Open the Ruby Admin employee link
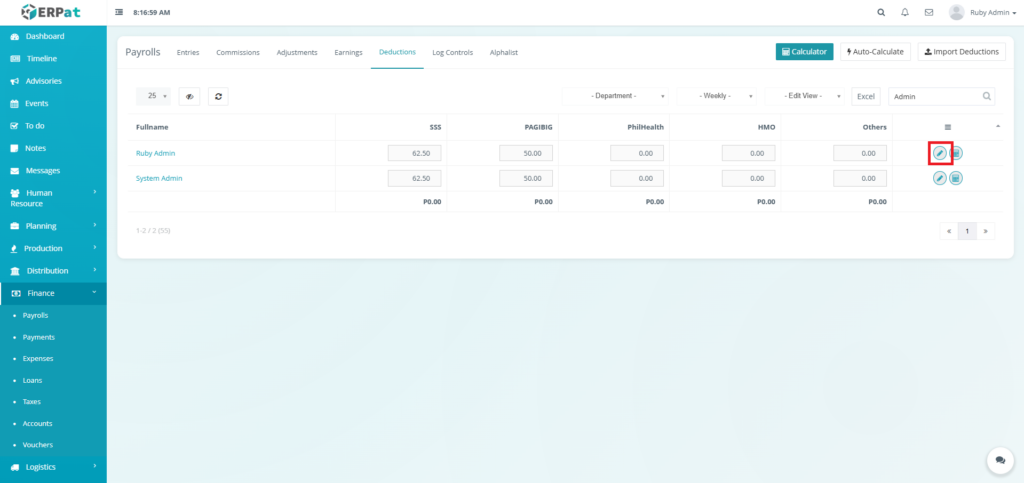 point(156,153)
